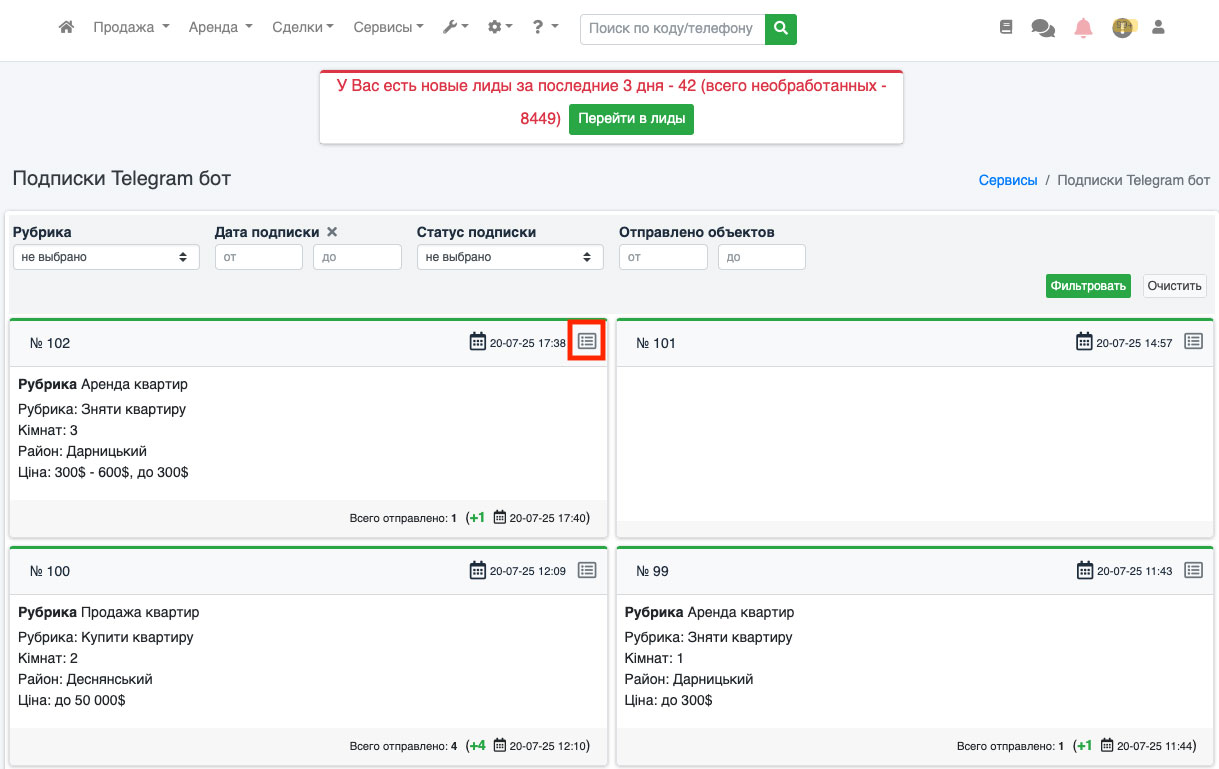Click the '№ 100' subscription title
Image resolution: width=1219 pixels, height=769 pixels.
(50, 571)
